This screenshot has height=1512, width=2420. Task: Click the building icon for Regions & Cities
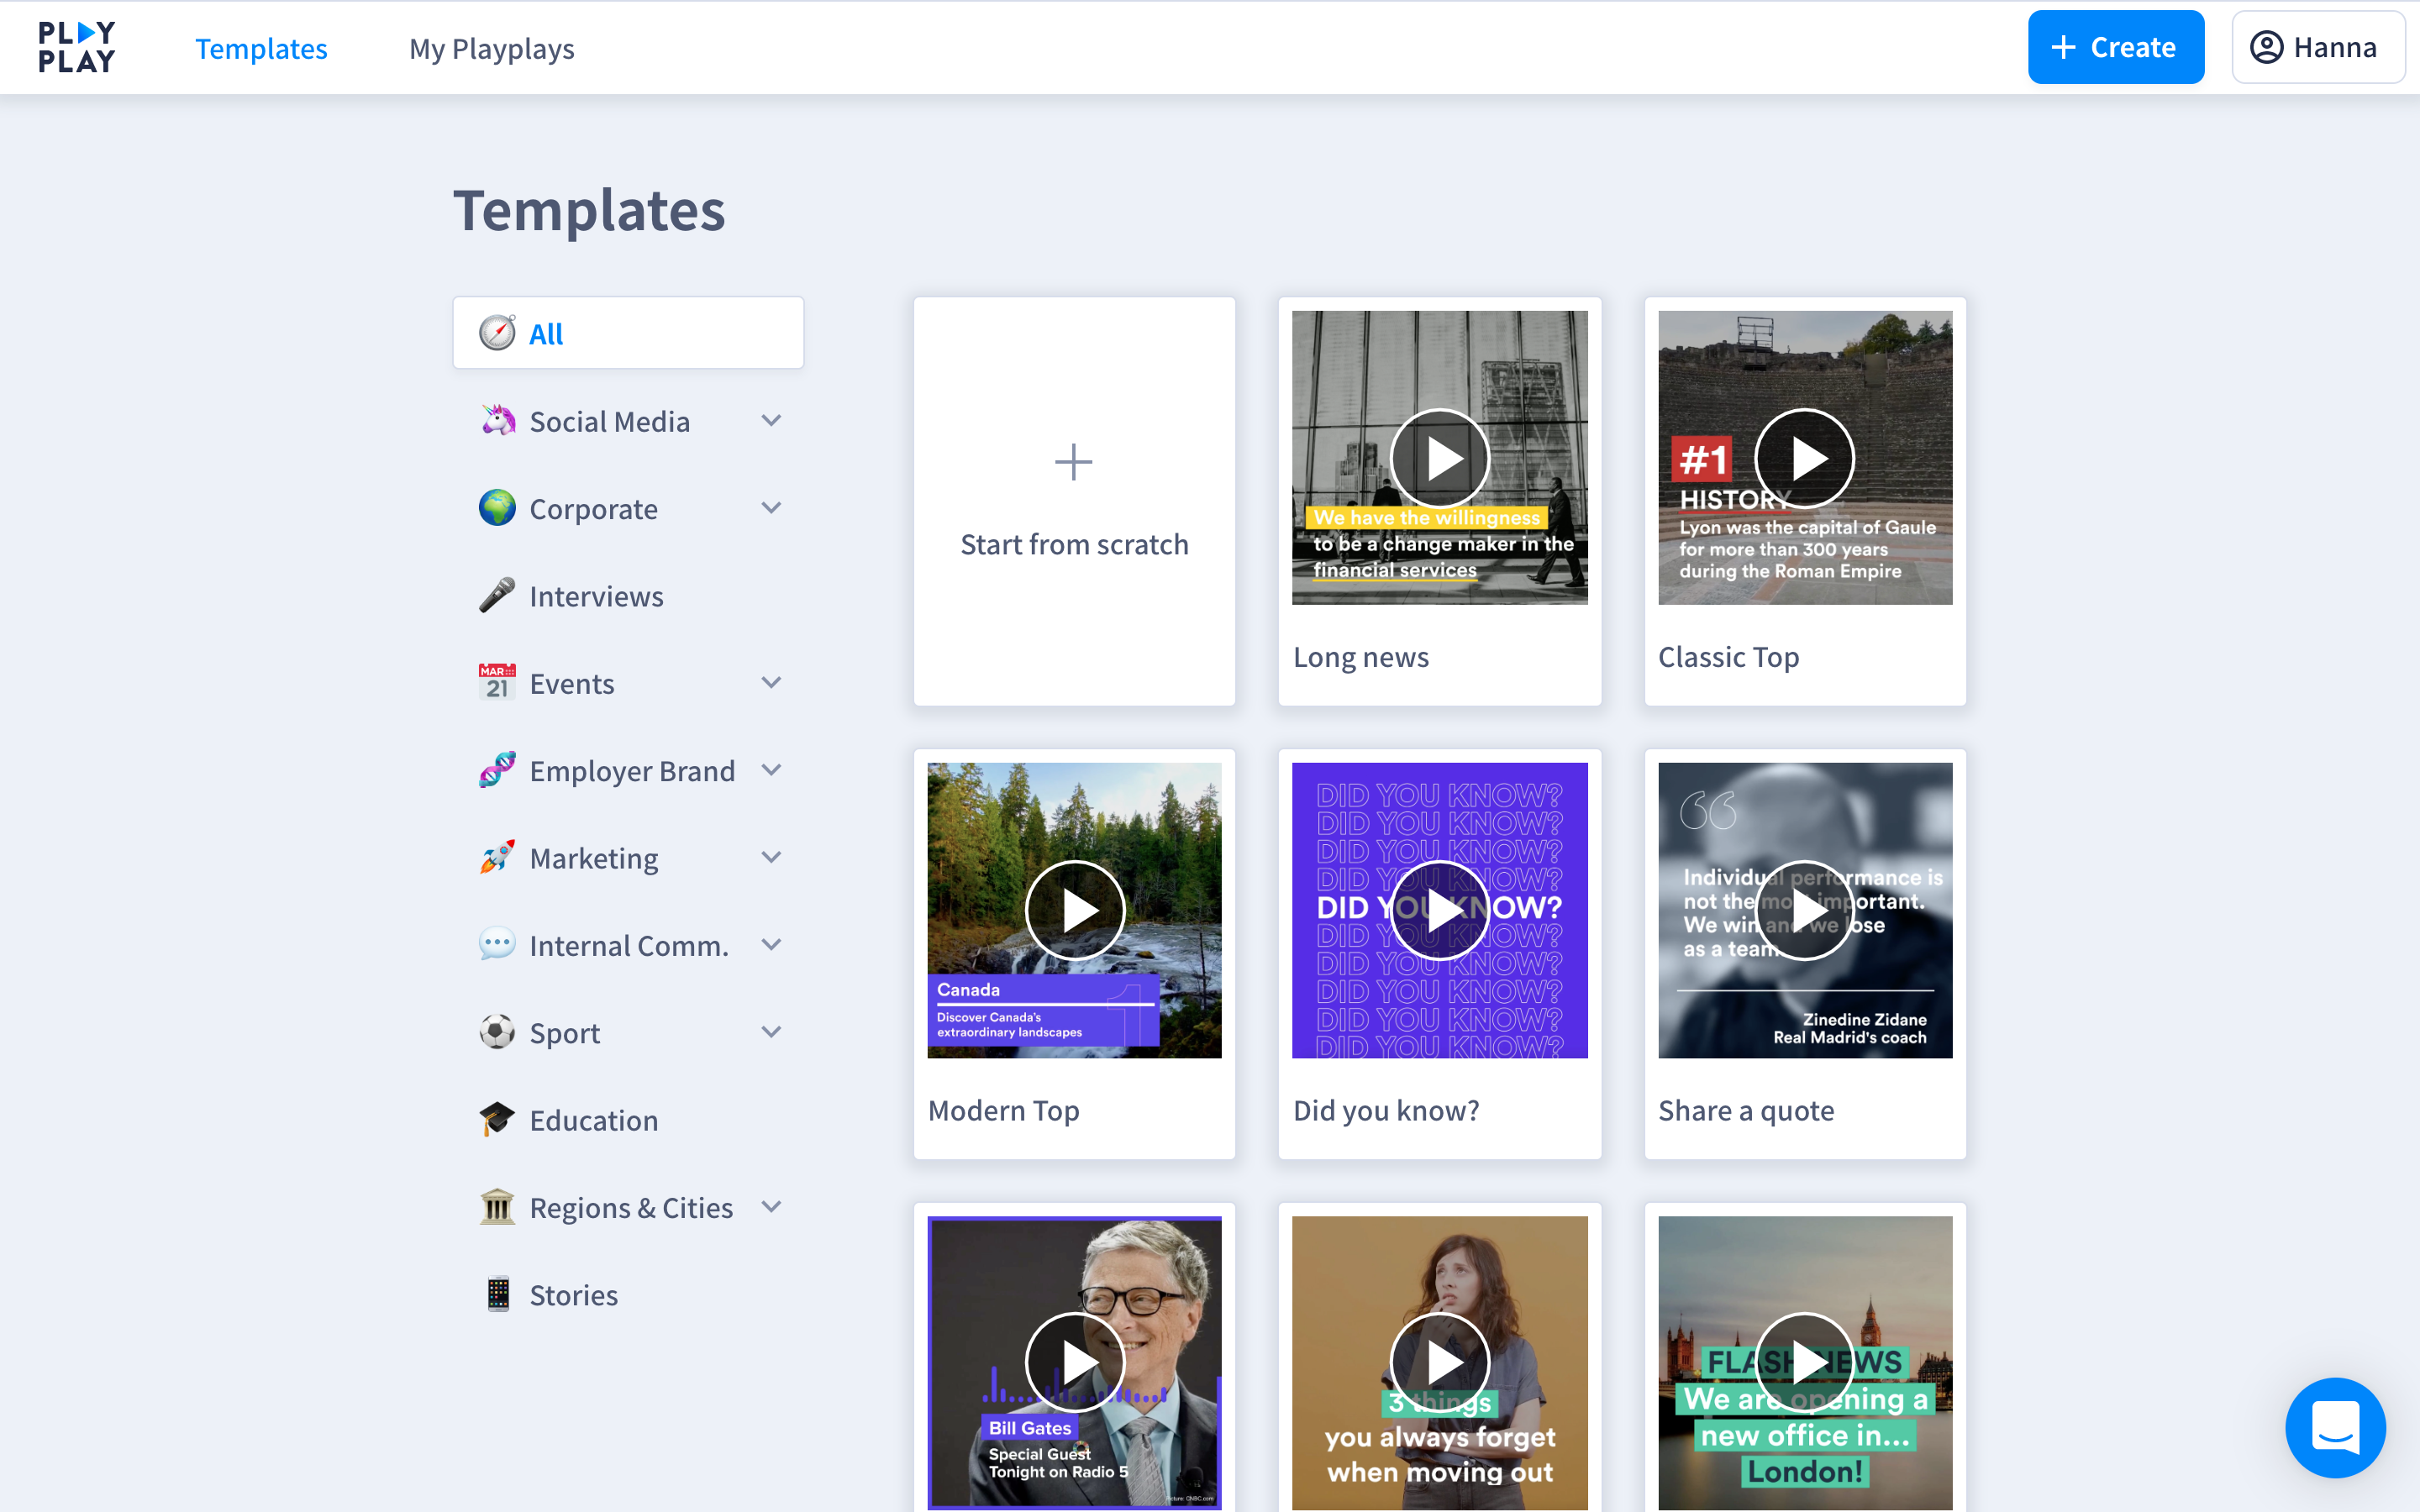point(497,1207)
